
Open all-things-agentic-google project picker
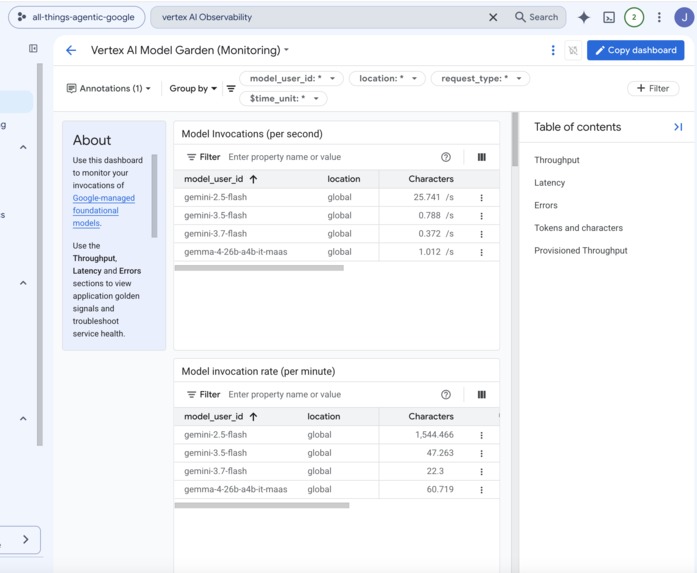pyautogui.click(x=76, y=17)
